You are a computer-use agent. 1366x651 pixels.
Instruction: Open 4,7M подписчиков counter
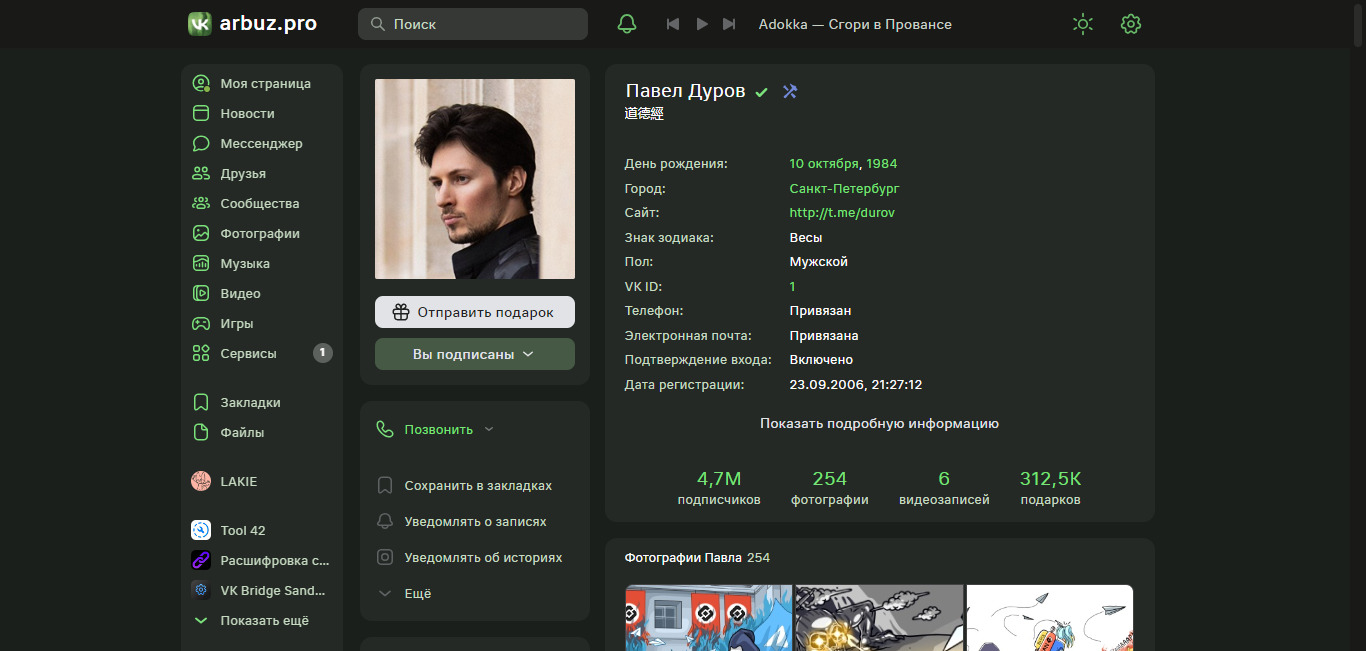tap(719, 488)
